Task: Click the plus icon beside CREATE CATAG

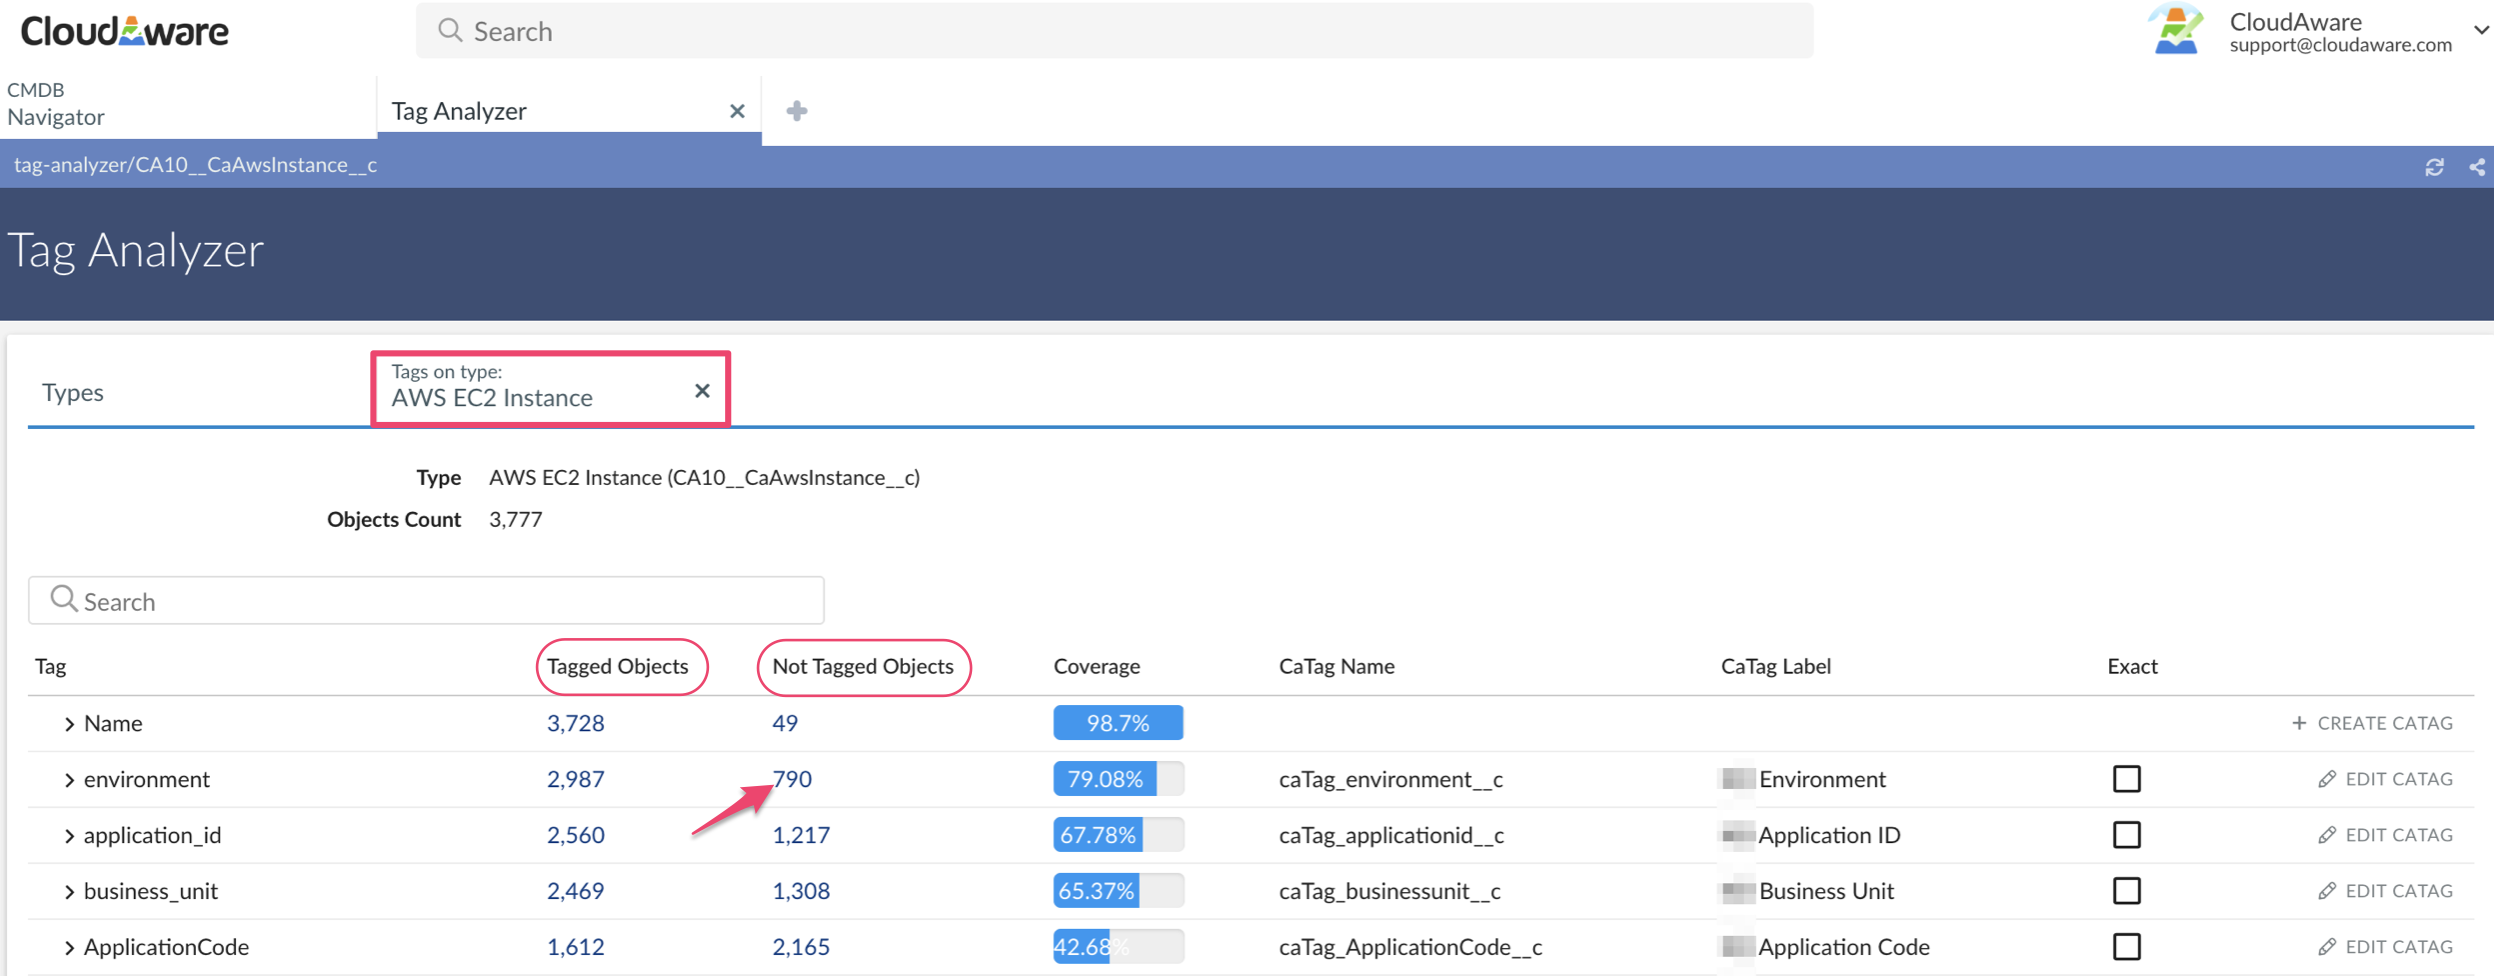Action: pos(2299,723)
